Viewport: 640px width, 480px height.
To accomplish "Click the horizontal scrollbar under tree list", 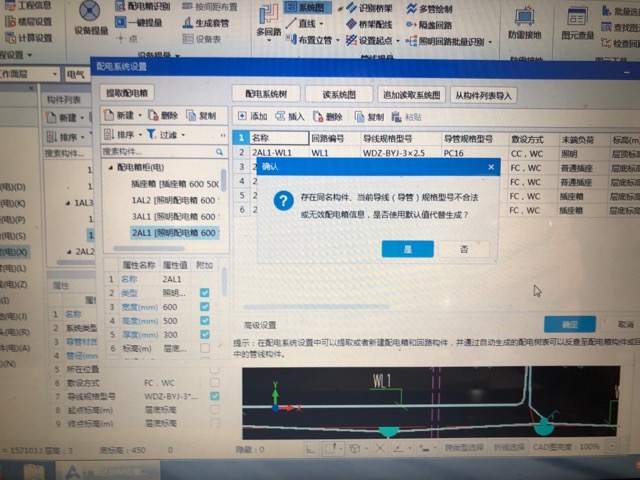I will pos(149,248).
